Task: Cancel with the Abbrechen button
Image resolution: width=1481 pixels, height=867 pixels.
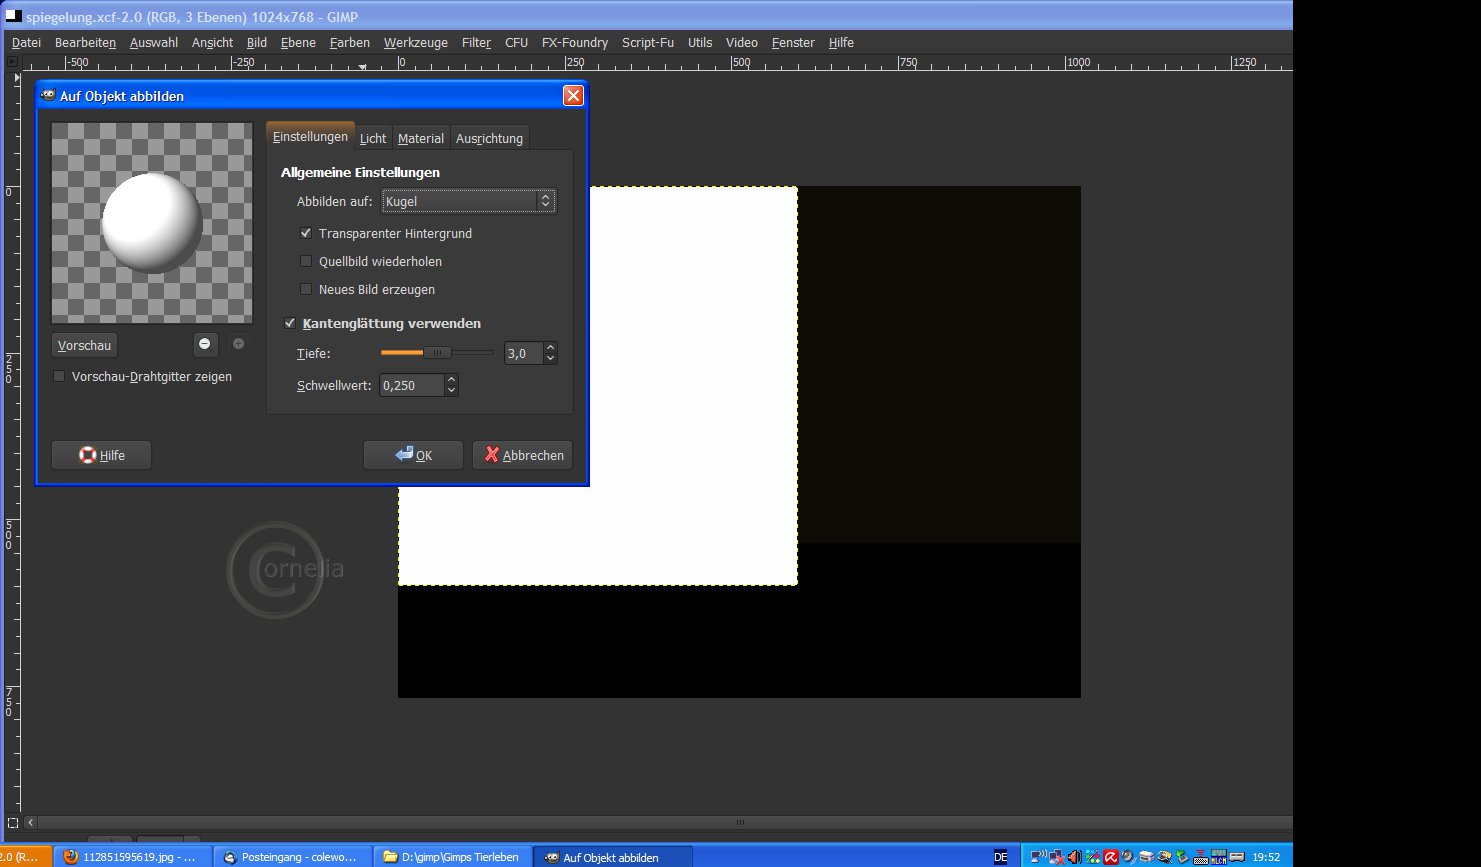Action: click(x=522, y=455)
